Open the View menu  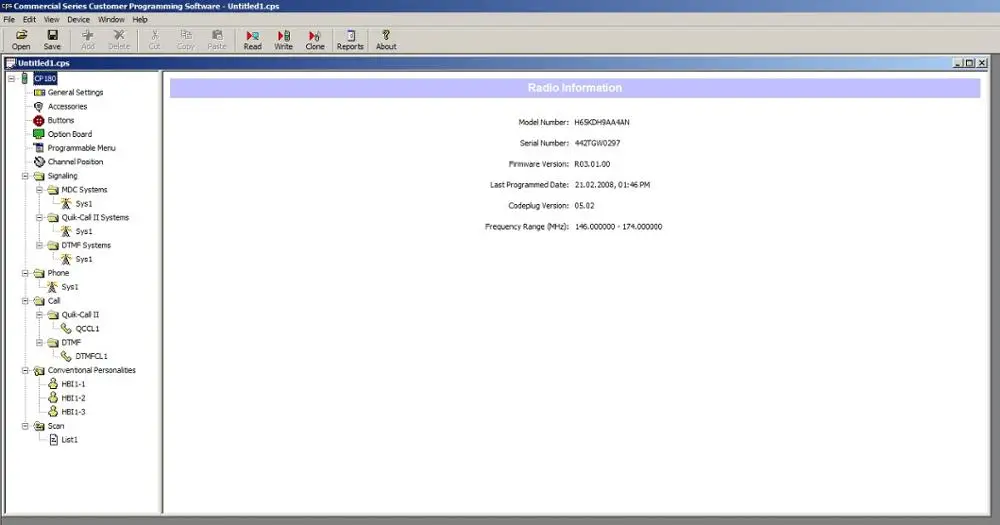pyautogui.click(x=52, y=20)
